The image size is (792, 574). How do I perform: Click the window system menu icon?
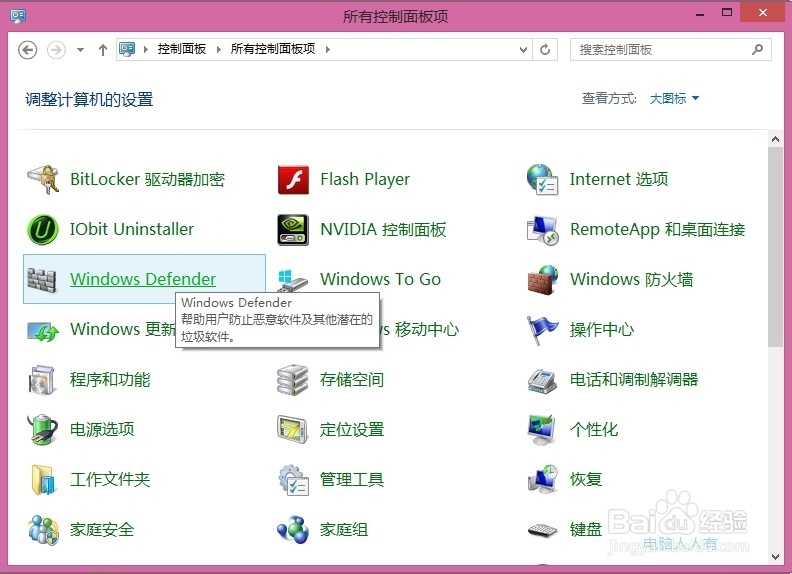[x=18, y=16]
